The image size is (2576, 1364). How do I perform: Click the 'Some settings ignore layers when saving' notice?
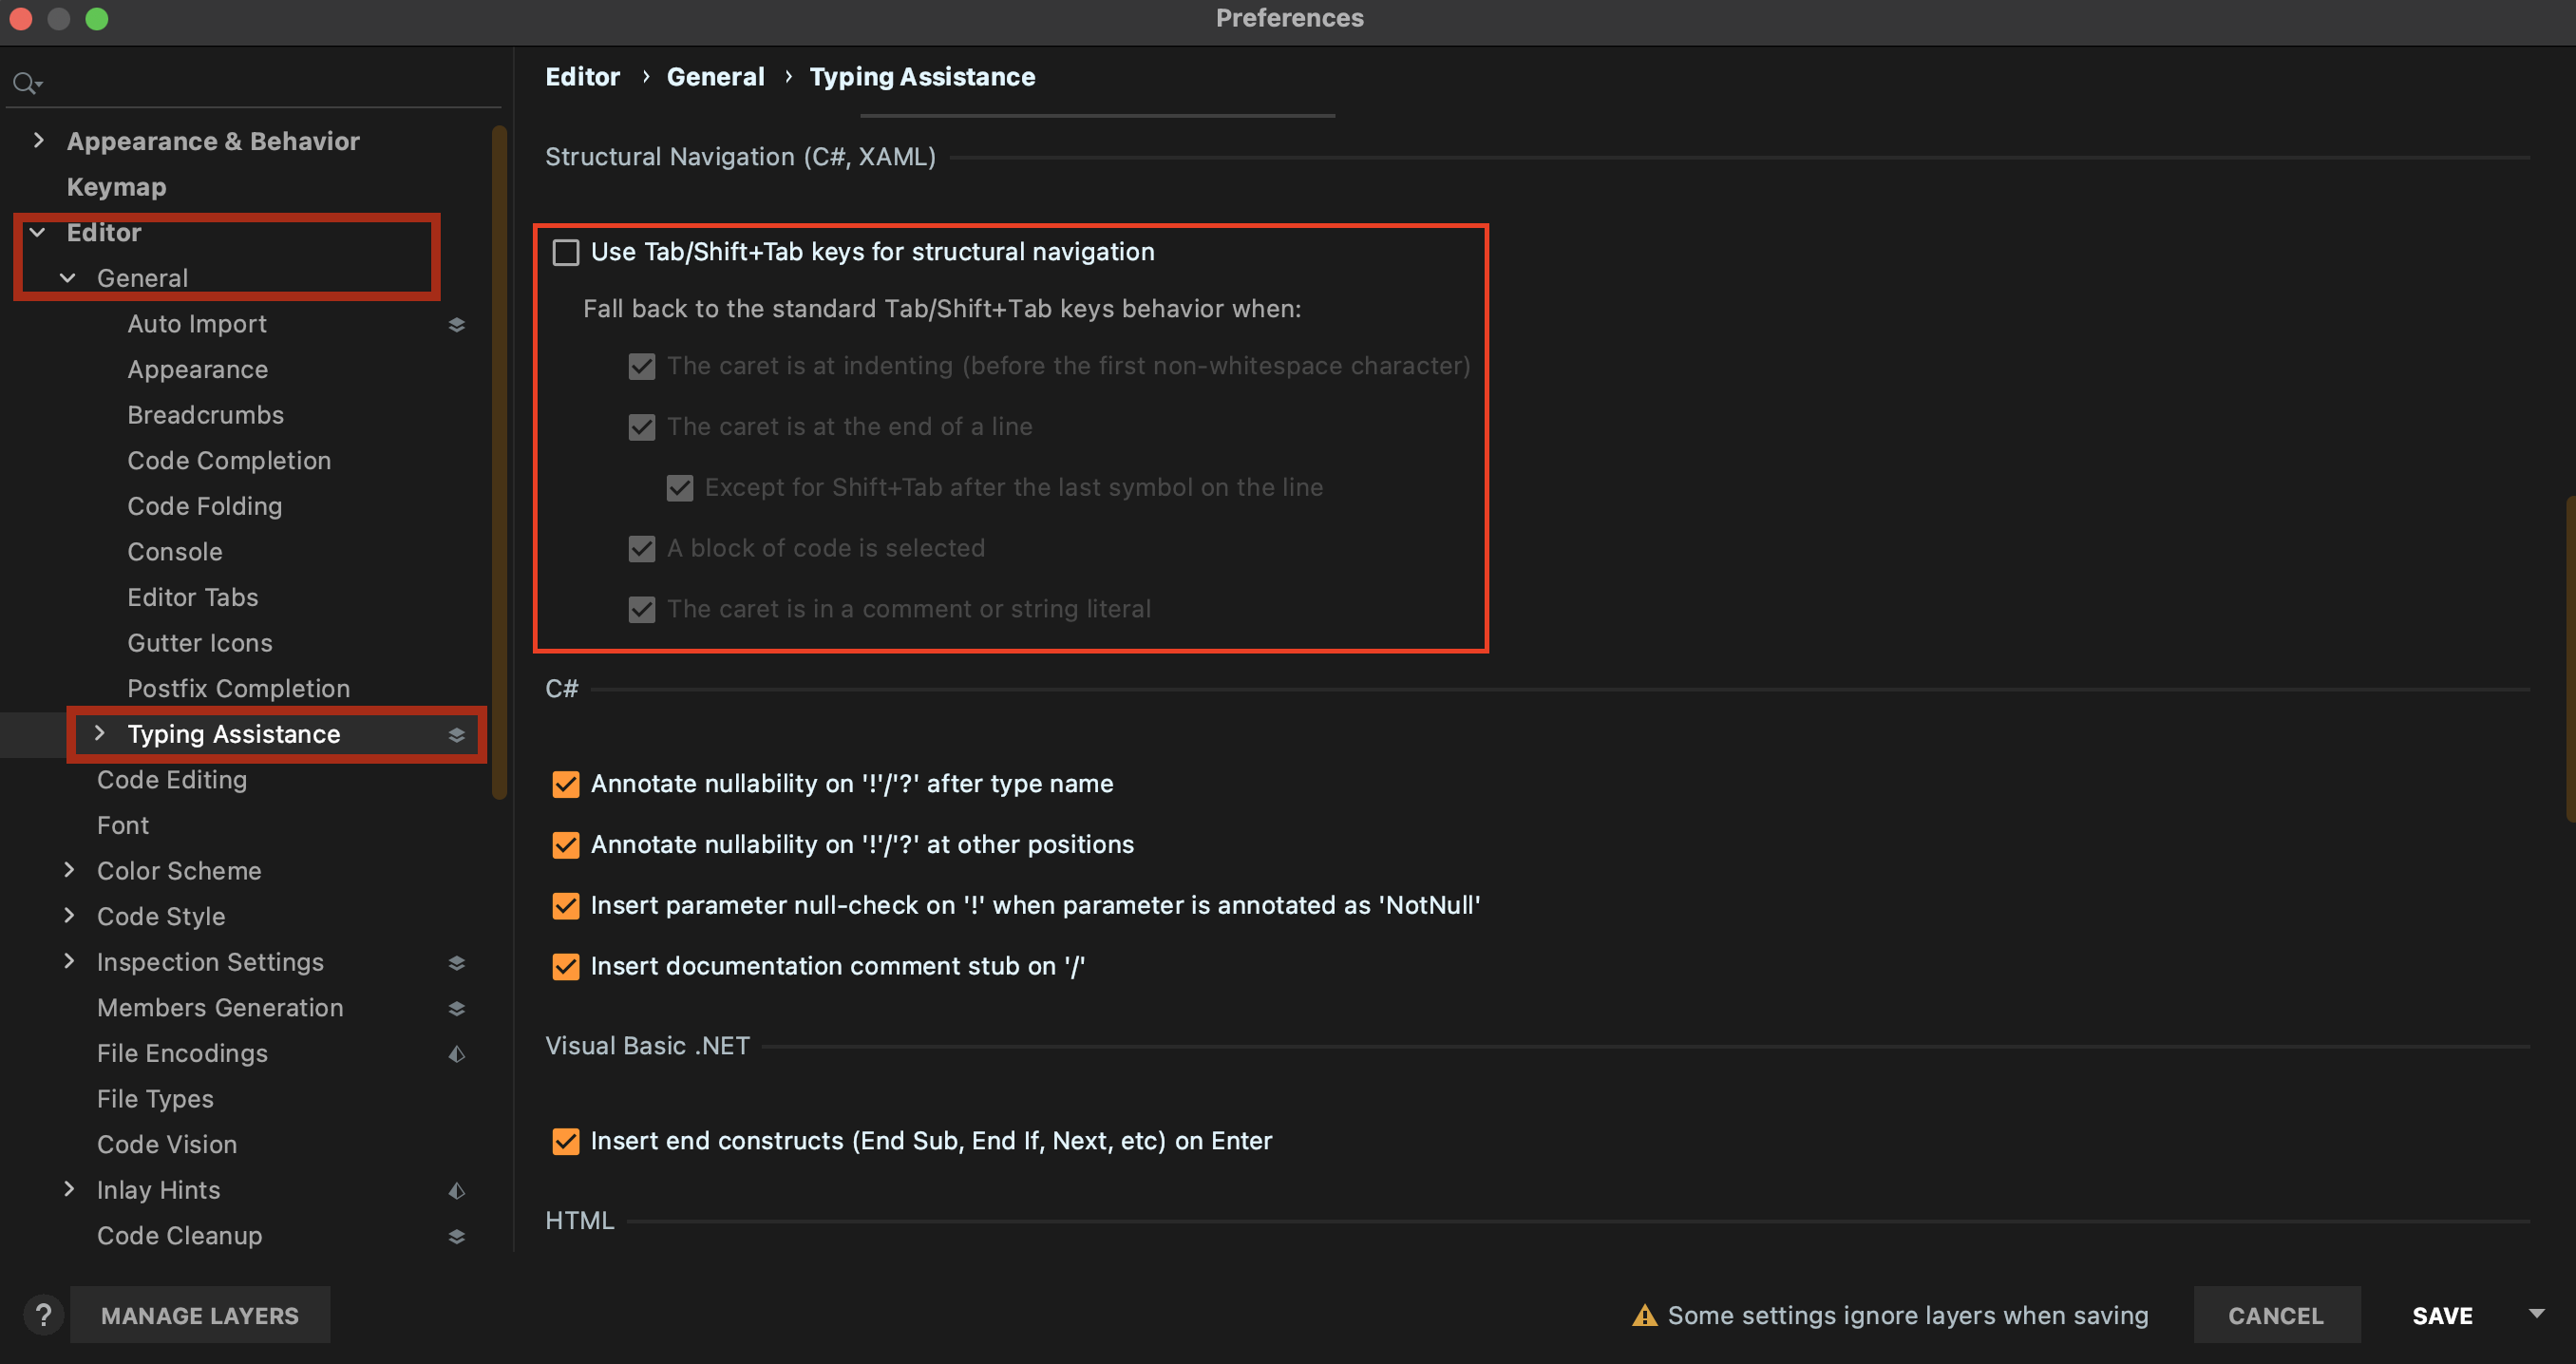pos(1907,1315)
